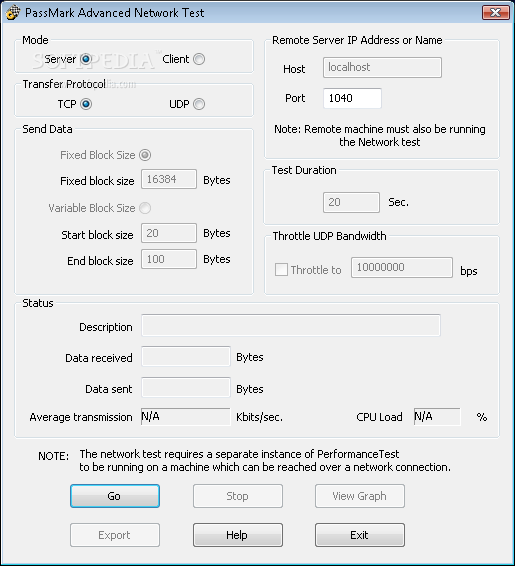The image size is (515, 566).
Task: Click the End block size field
Action: point(169,259)
